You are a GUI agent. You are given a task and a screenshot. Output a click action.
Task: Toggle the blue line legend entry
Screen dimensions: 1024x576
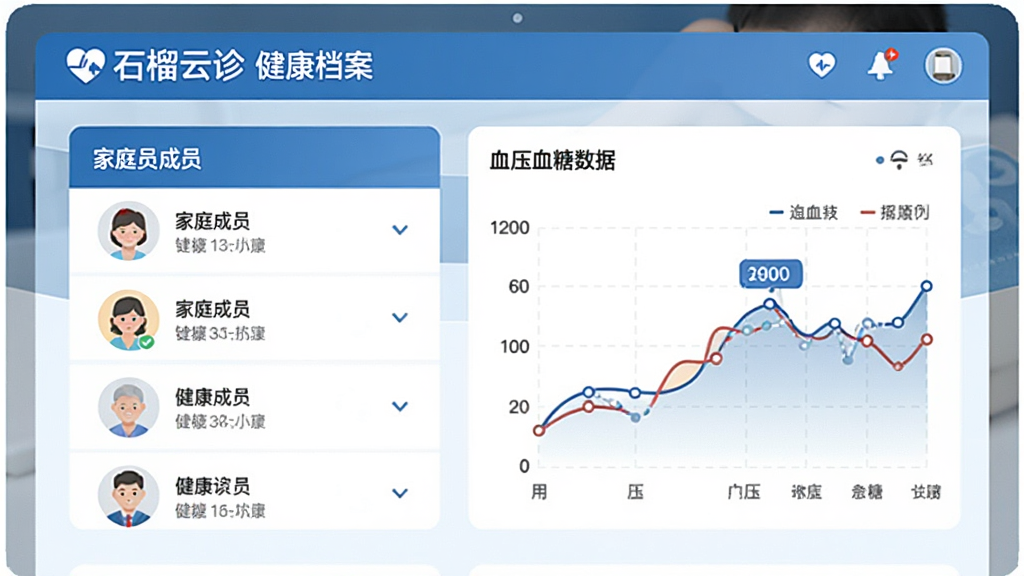point(803,212)
